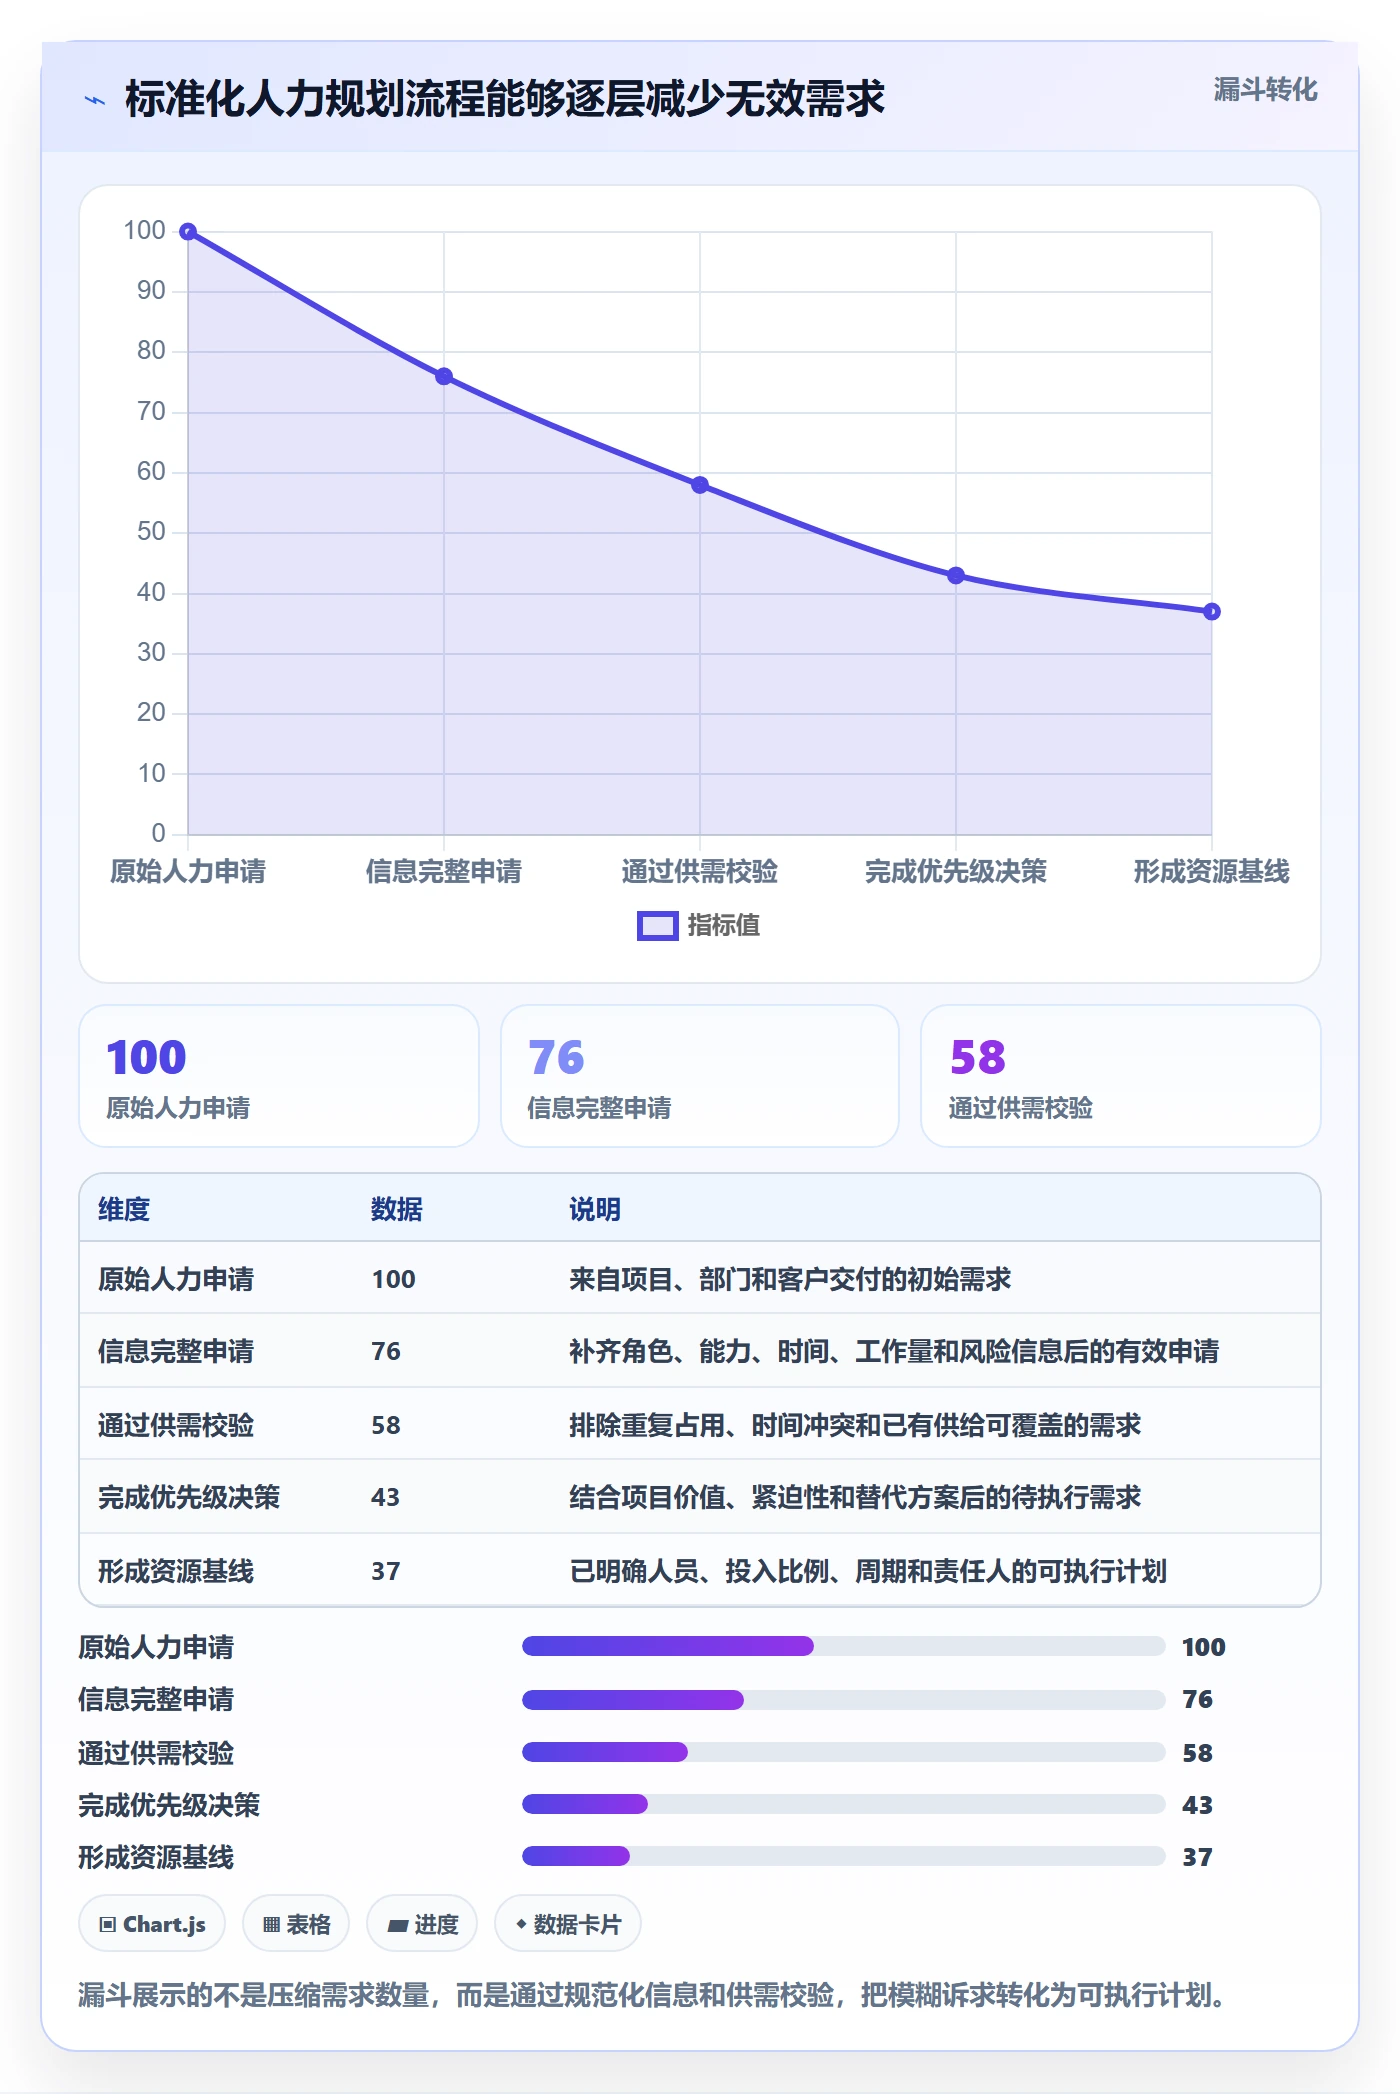Select the description 已明确人员、投入比例、周期和责任人的可执行计划
The image size is (1400, 2094).
868,1572
